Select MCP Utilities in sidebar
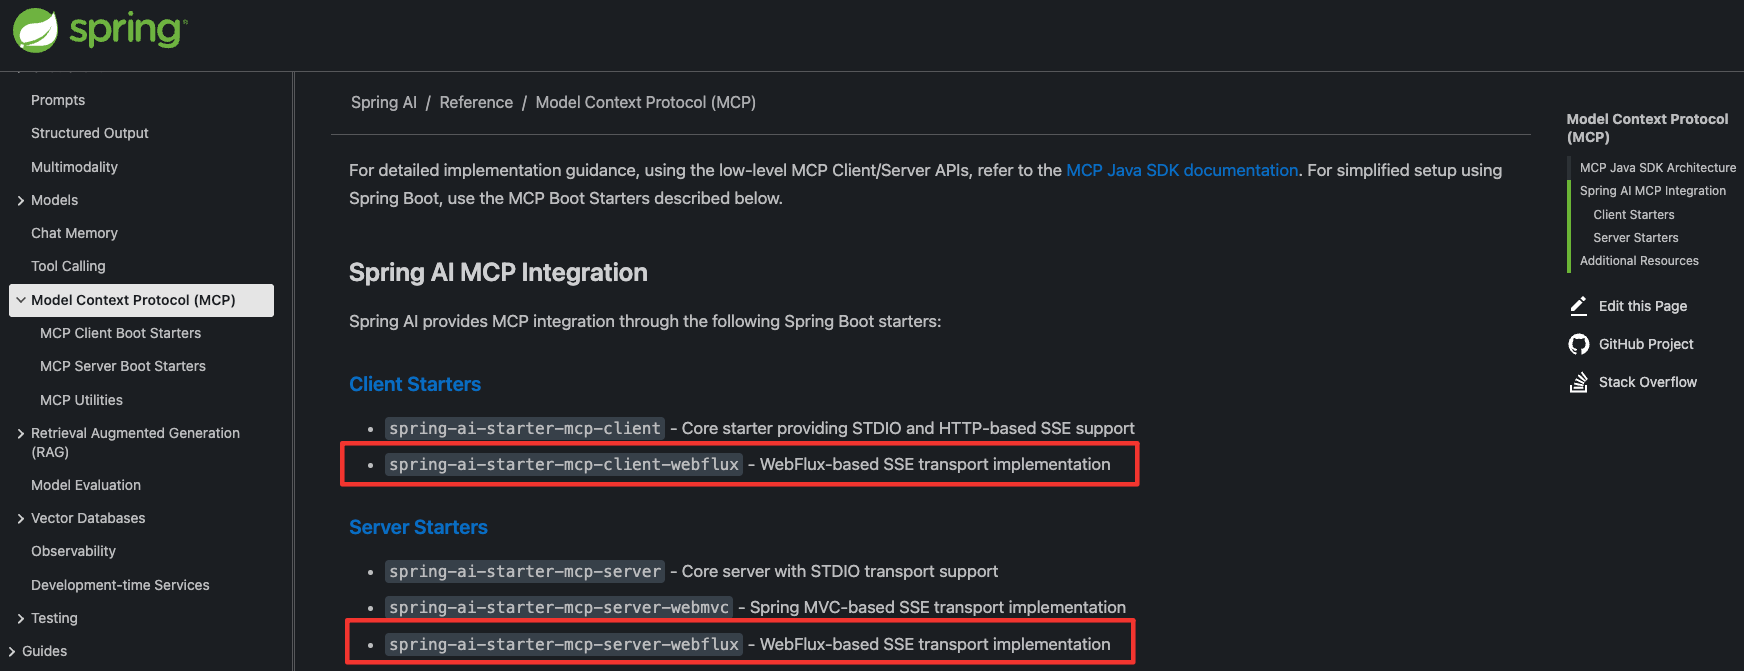Viewport: 1744px width, 671px height. point(81,400)
